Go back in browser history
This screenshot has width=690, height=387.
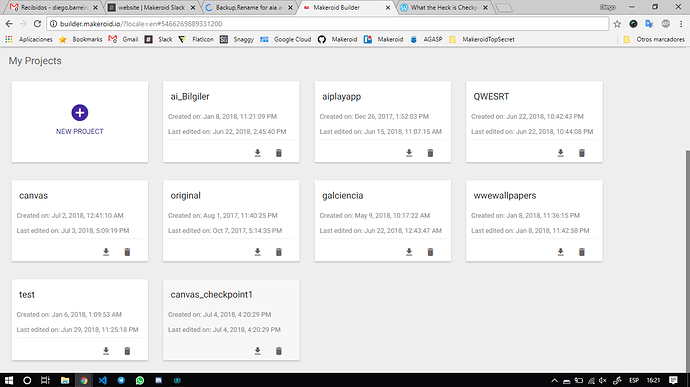click(x=9, y=24)
